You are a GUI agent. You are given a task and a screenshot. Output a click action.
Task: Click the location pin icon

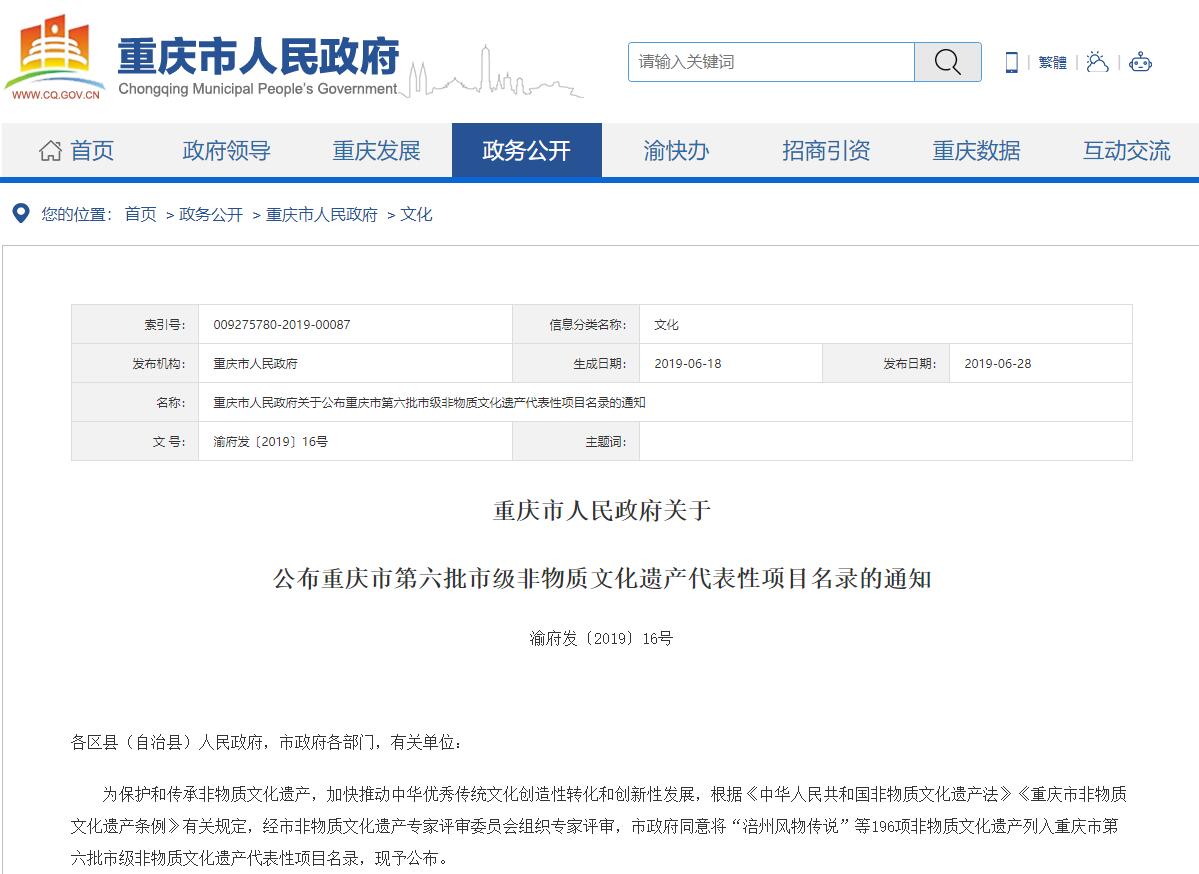click(x=21, y=213)
